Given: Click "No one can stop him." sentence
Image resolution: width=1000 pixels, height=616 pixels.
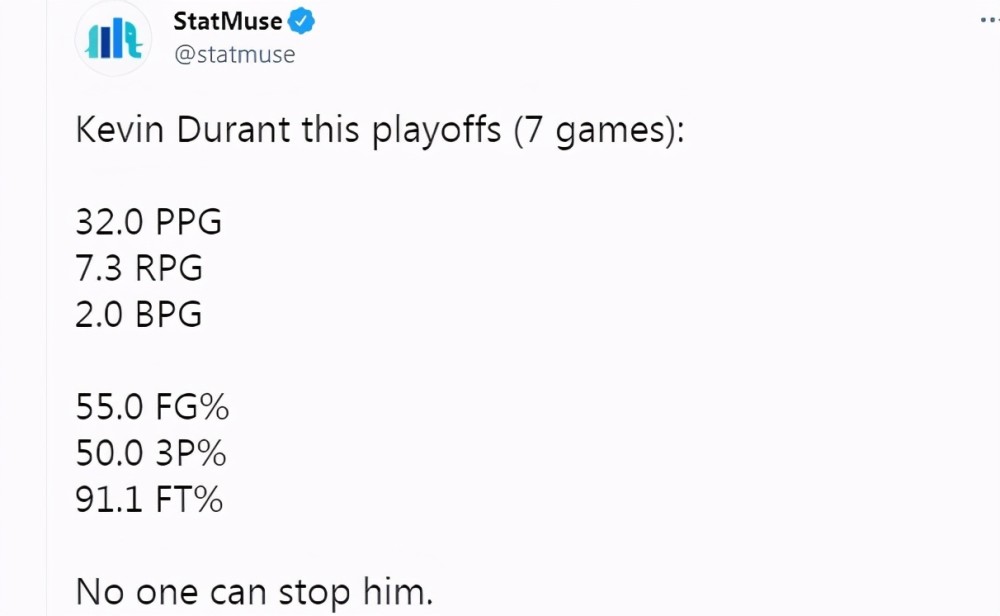Looking at the screenshot, I should [254, 592].
